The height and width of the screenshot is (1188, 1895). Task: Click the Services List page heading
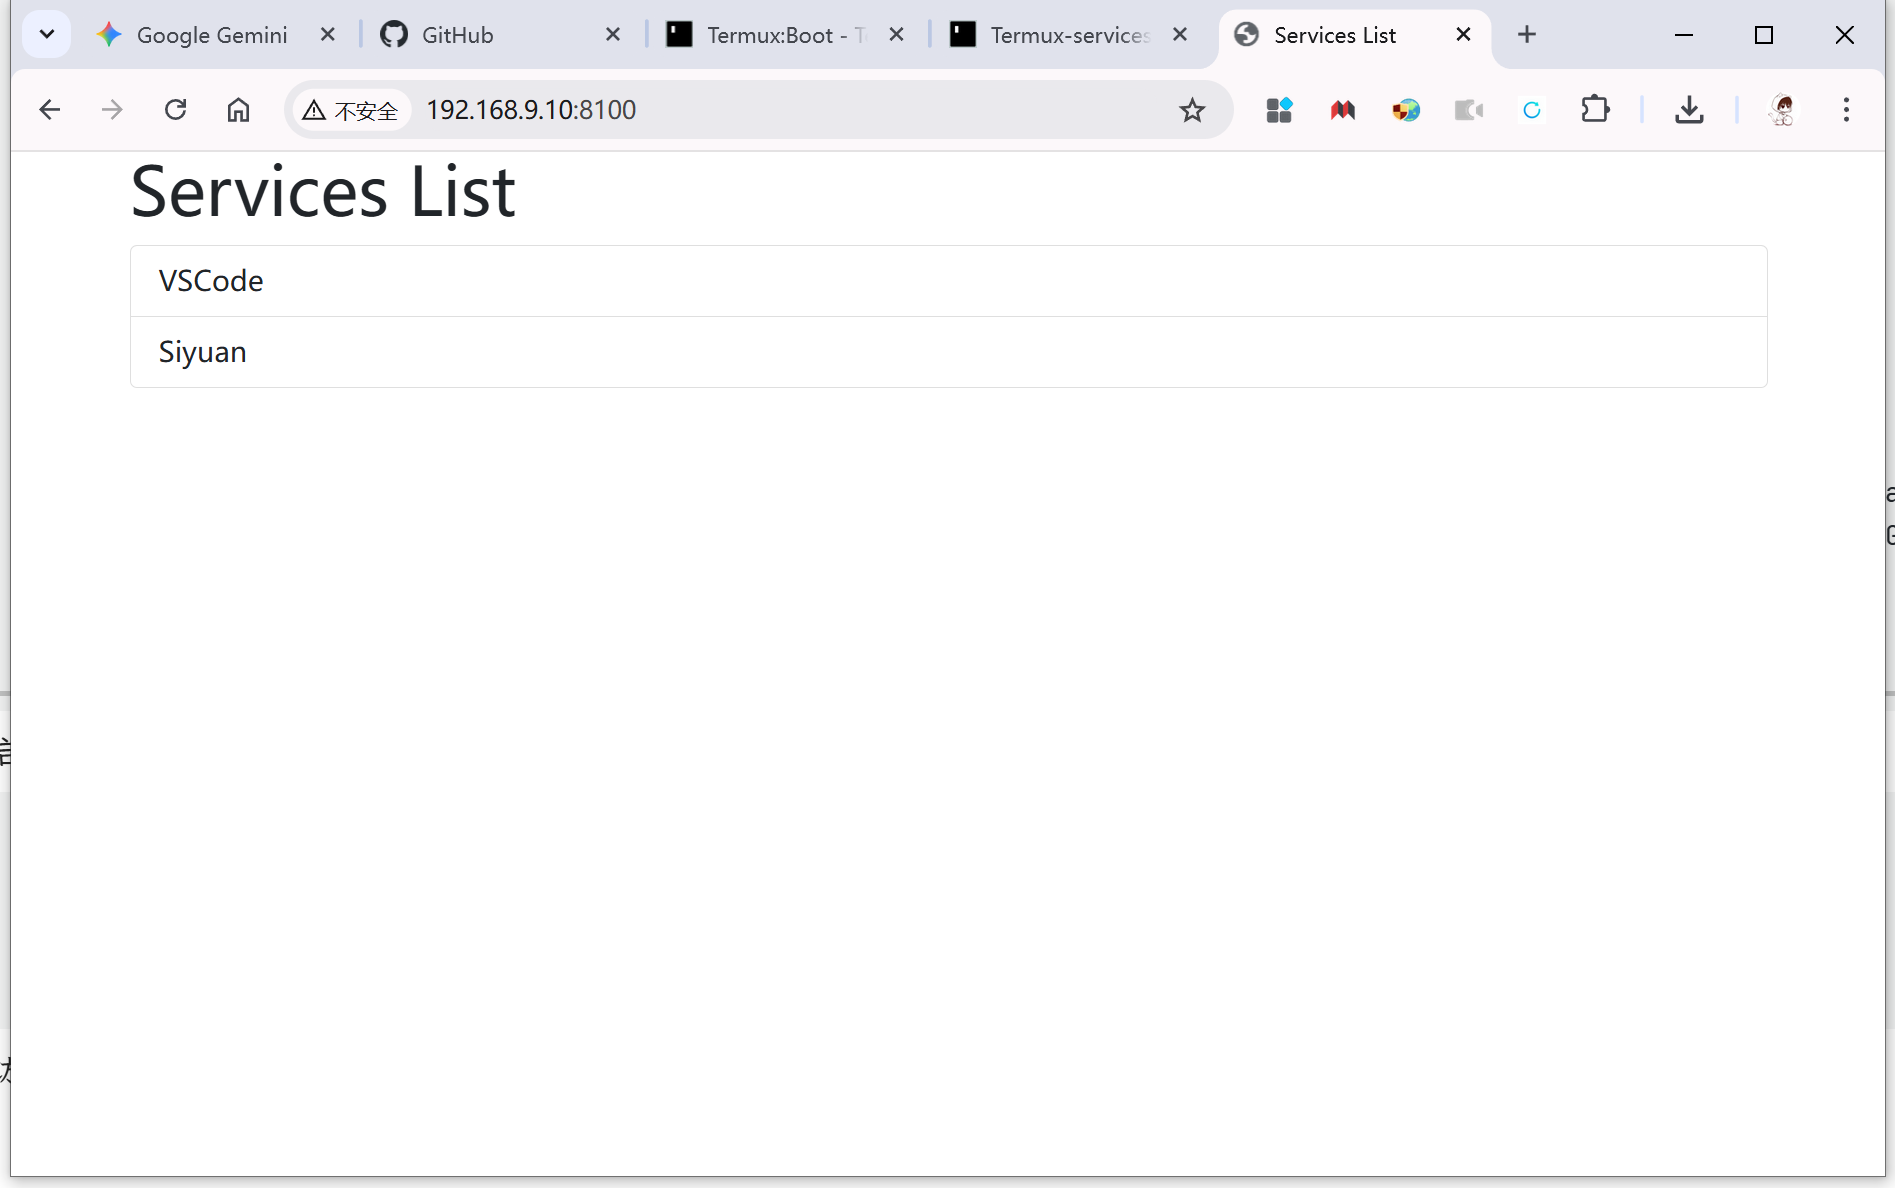(x=323, y=191)
